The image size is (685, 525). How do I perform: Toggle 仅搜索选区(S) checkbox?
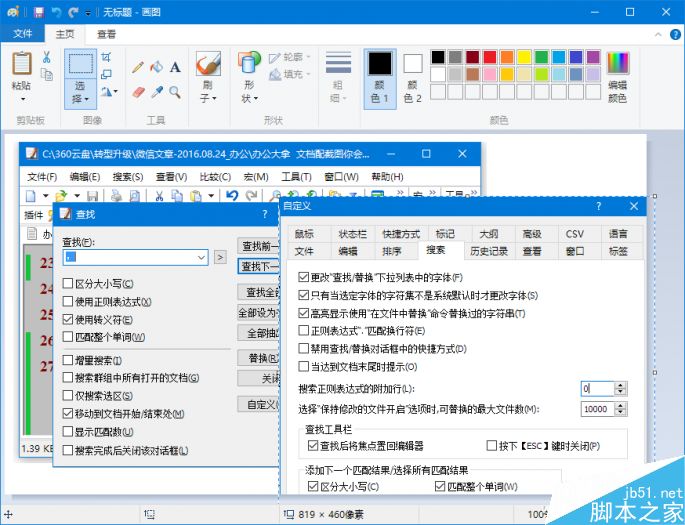[x=68, y=395]
